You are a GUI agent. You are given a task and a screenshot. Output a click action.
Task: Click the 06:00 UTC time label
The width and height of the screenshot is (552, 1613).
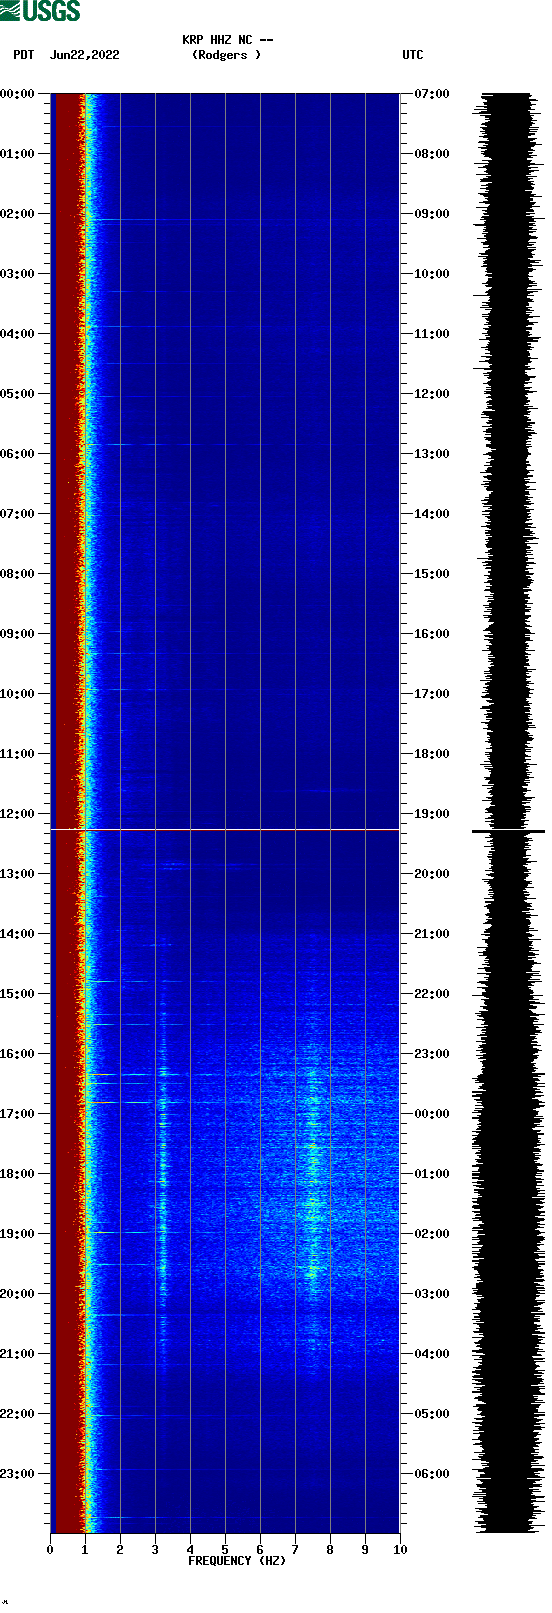point(432,1474)
